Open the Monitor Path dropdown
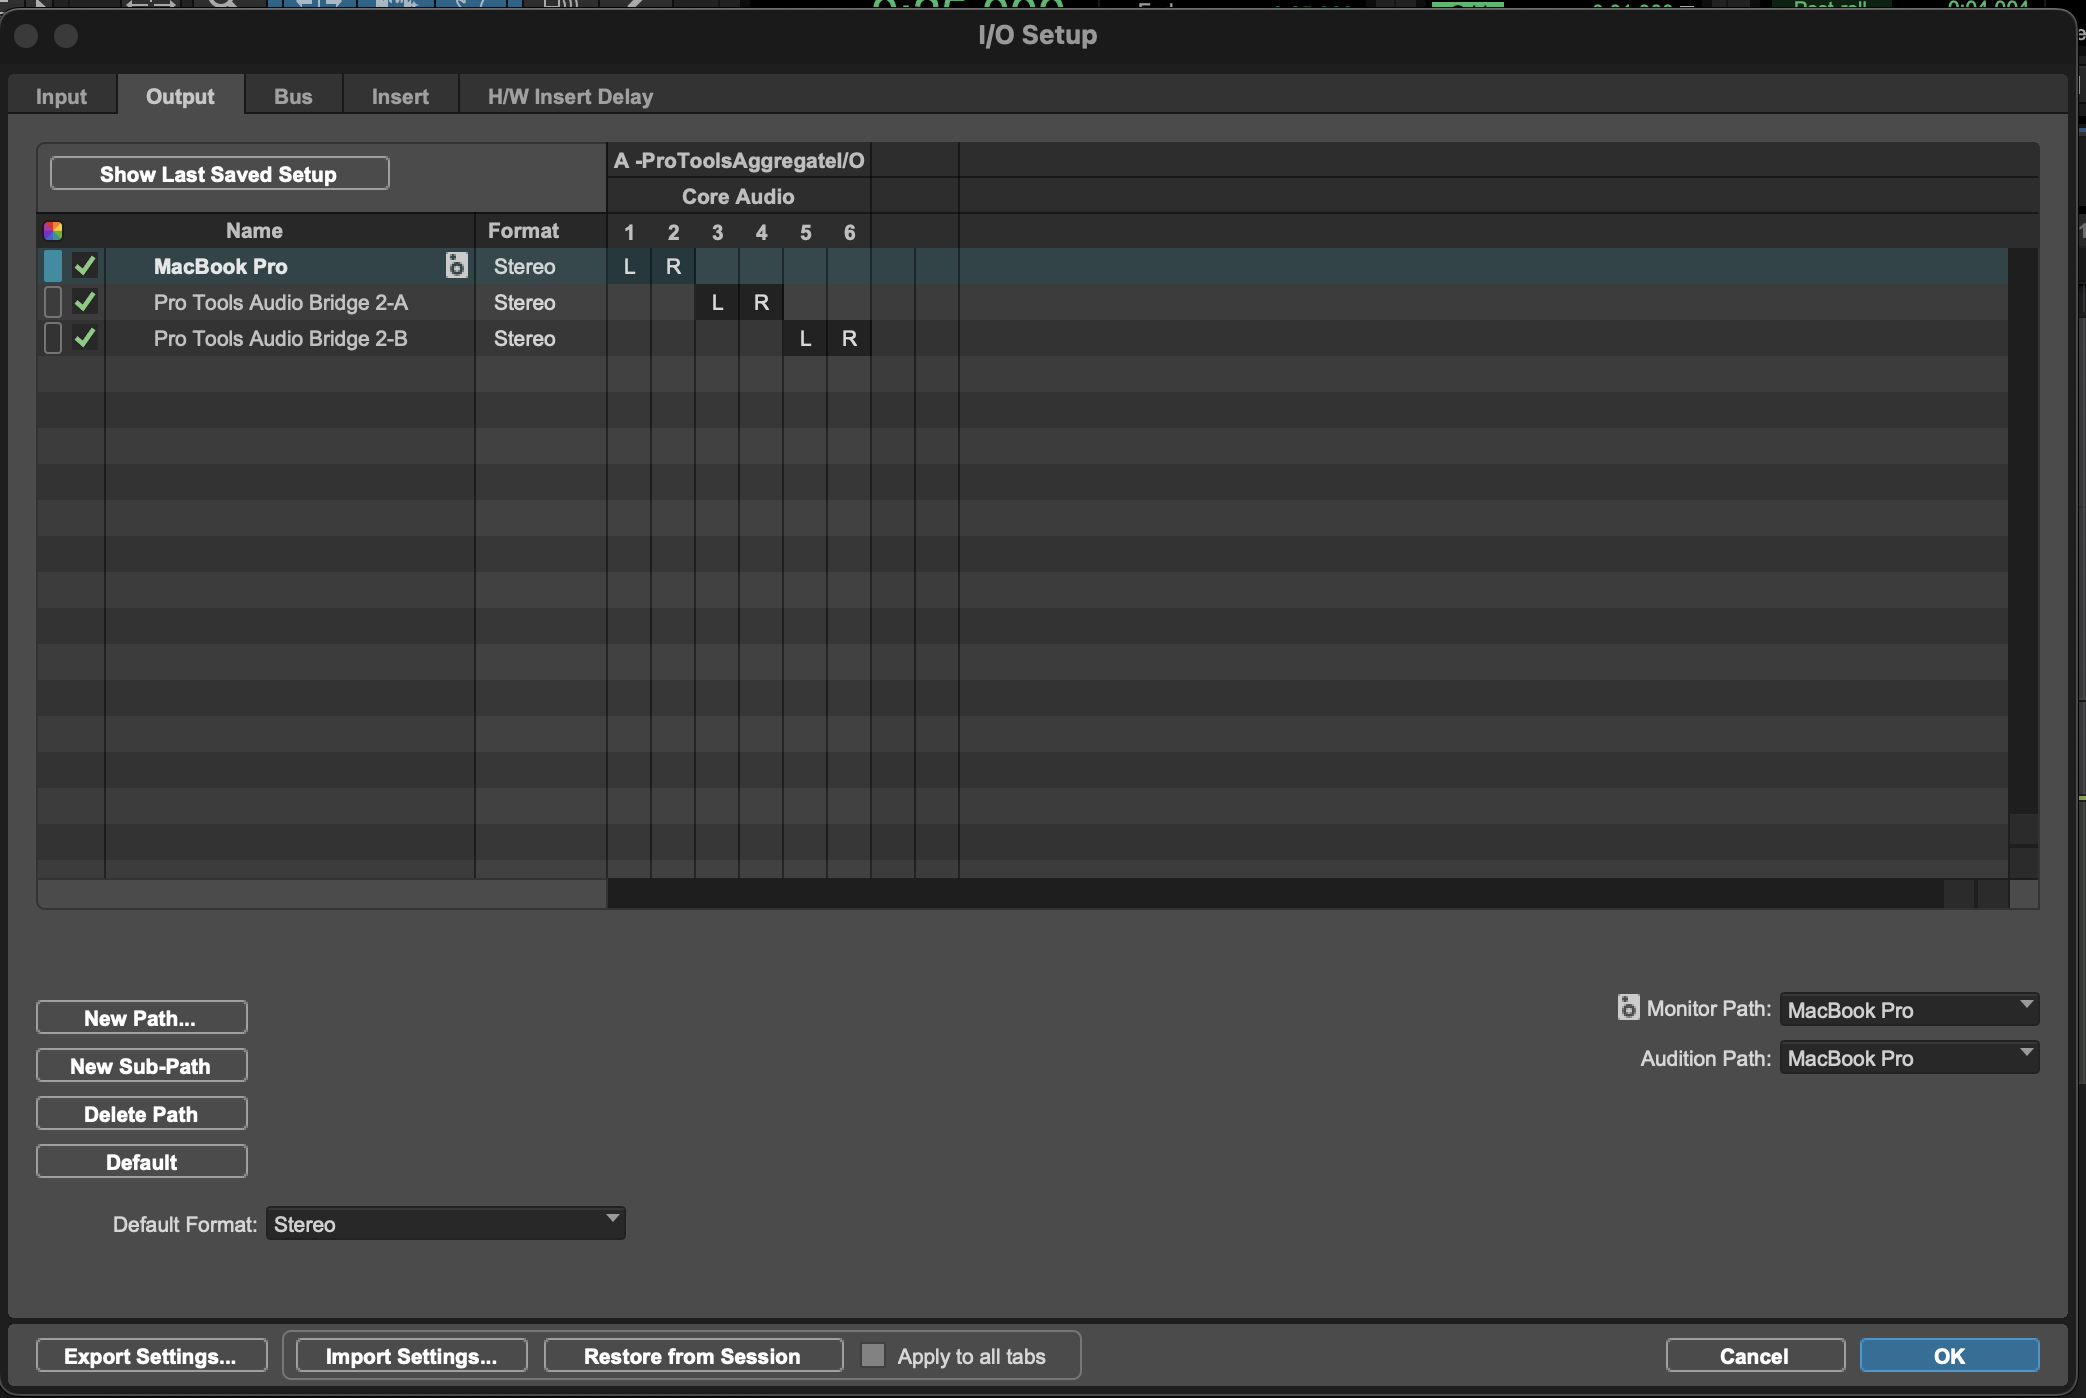The width and height of the screenshot is (2086, 1398). 1909,1009
